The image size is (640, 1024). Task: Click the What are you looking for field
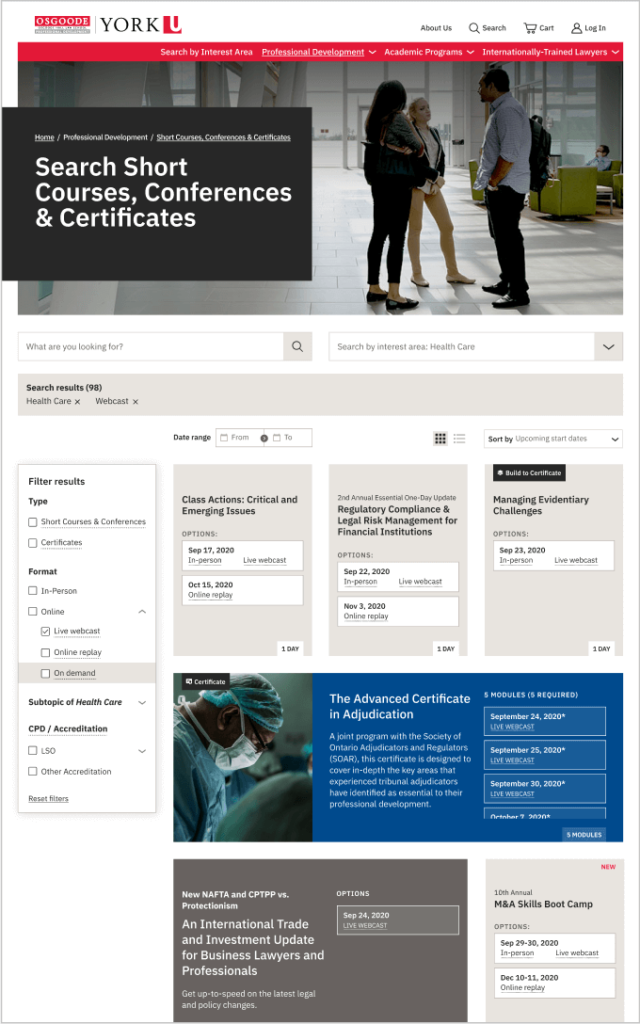click(x=151, y=347)
